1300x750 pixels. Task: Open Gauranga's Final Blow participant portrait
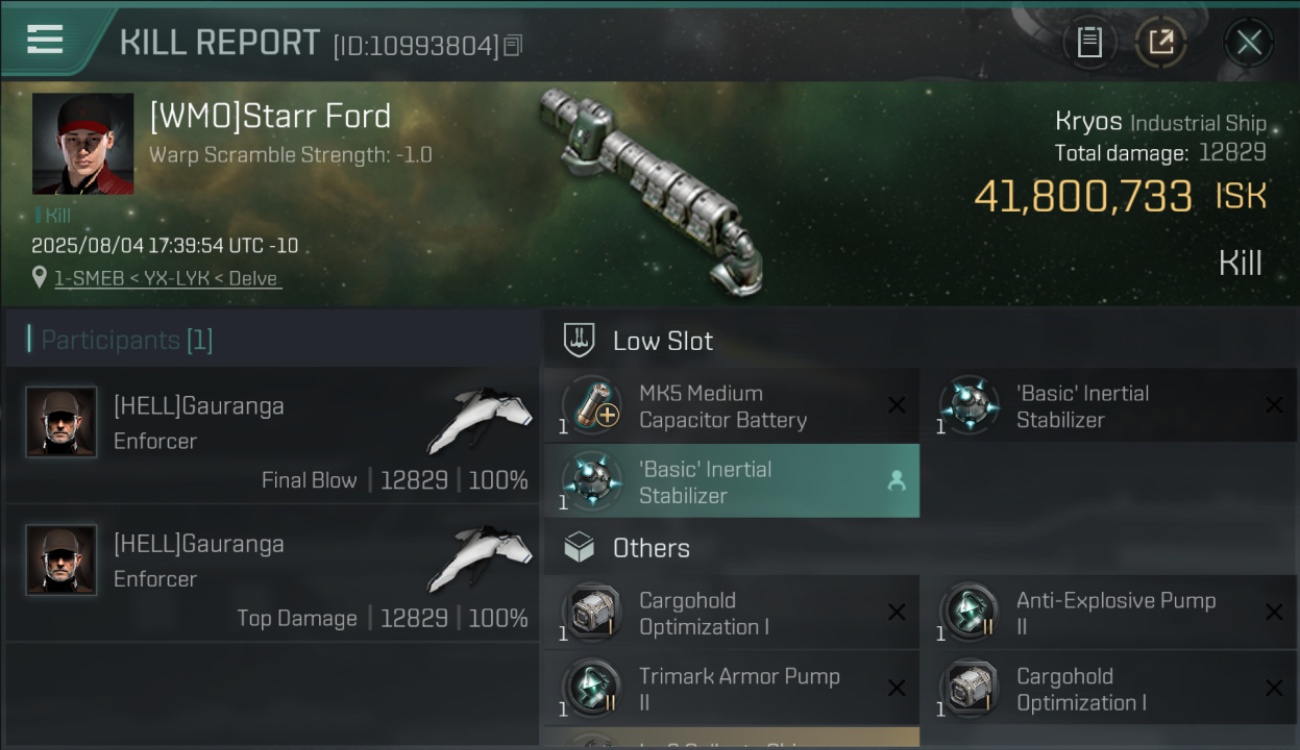tap(61, 422)
